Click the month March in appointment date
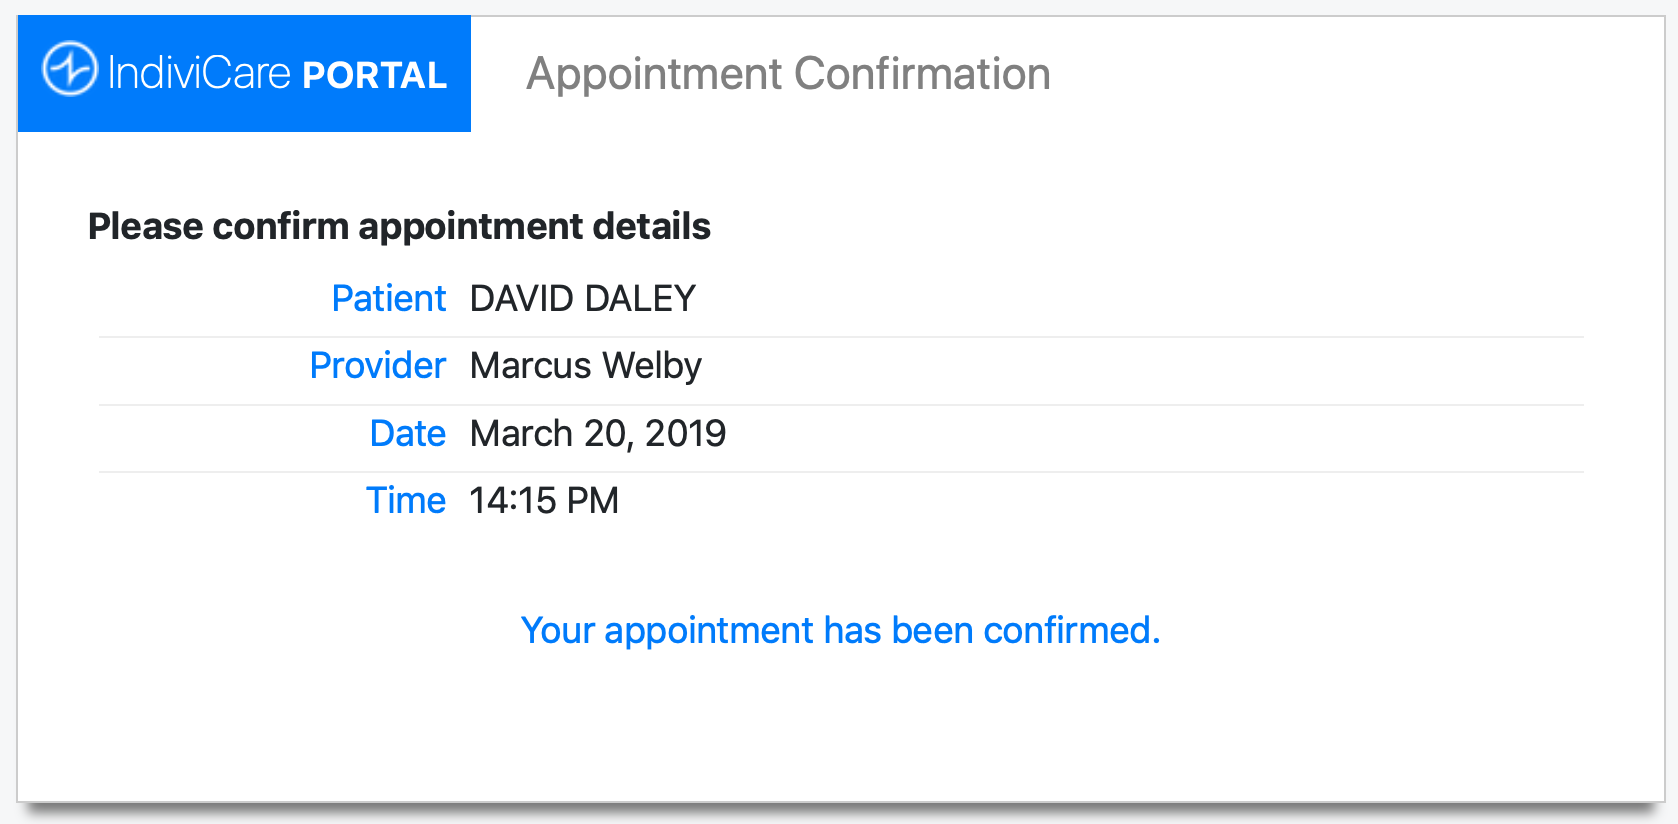1678x824 pixels. pos(521,433)
